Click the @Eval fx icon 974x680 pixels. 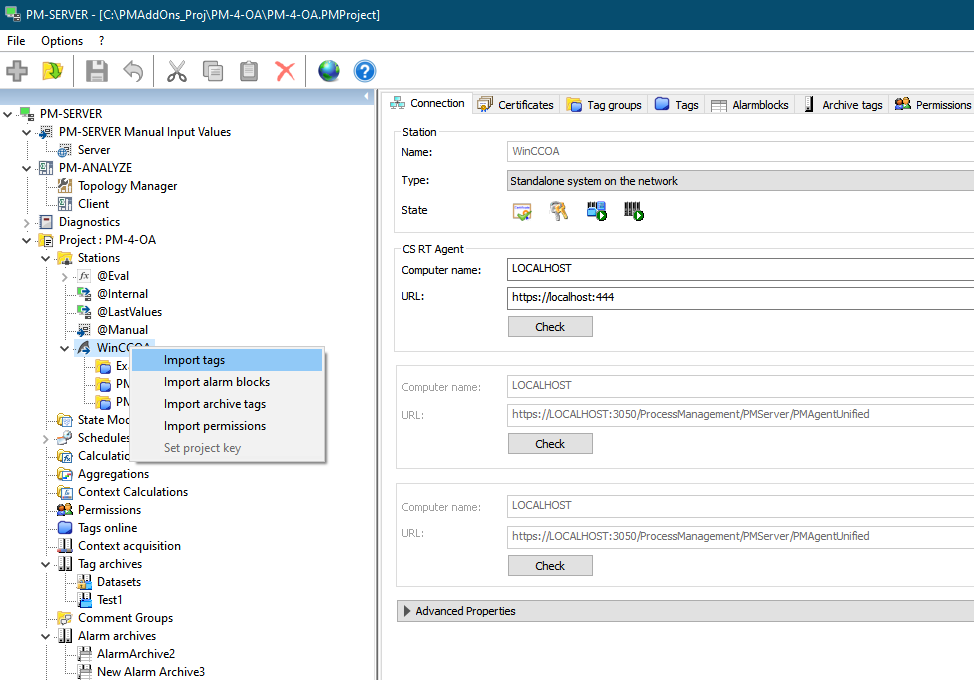(84, 276)
